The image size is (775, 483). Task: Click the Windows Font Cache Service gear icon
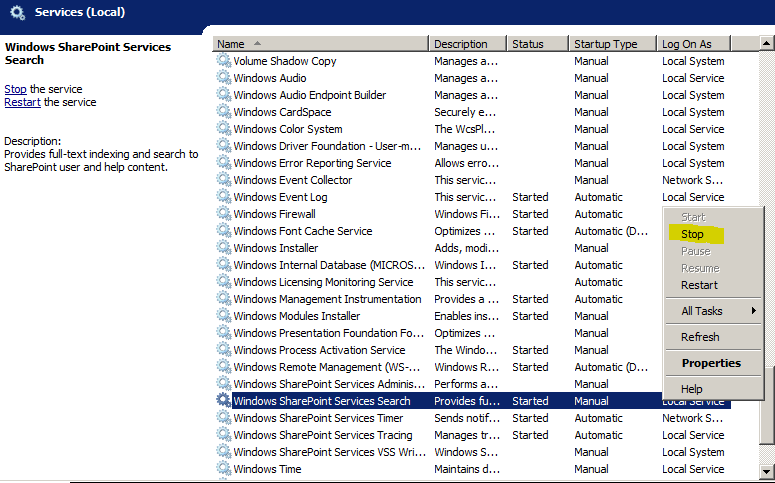[223, 230]
